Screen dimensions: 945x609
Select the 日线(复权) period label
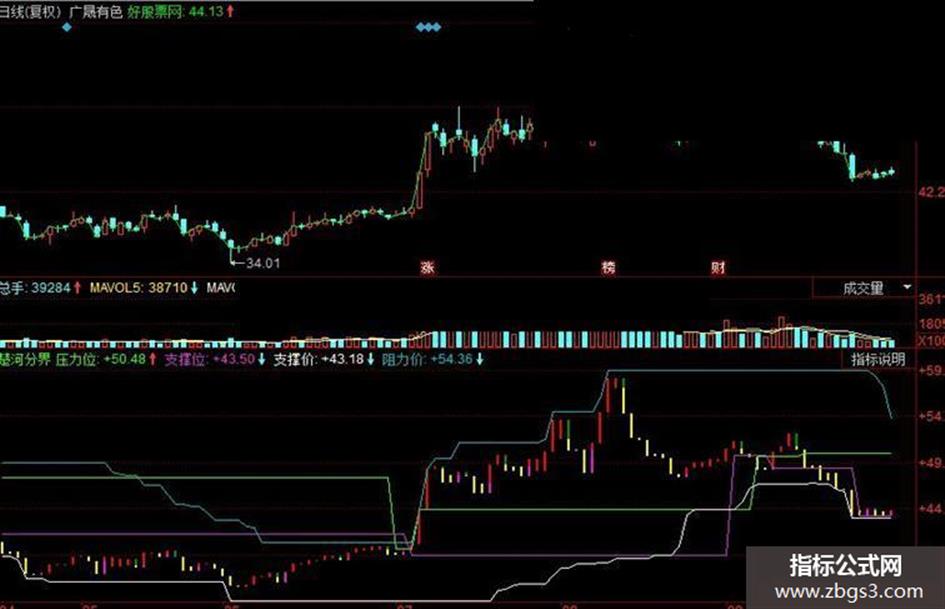[30, 11]
